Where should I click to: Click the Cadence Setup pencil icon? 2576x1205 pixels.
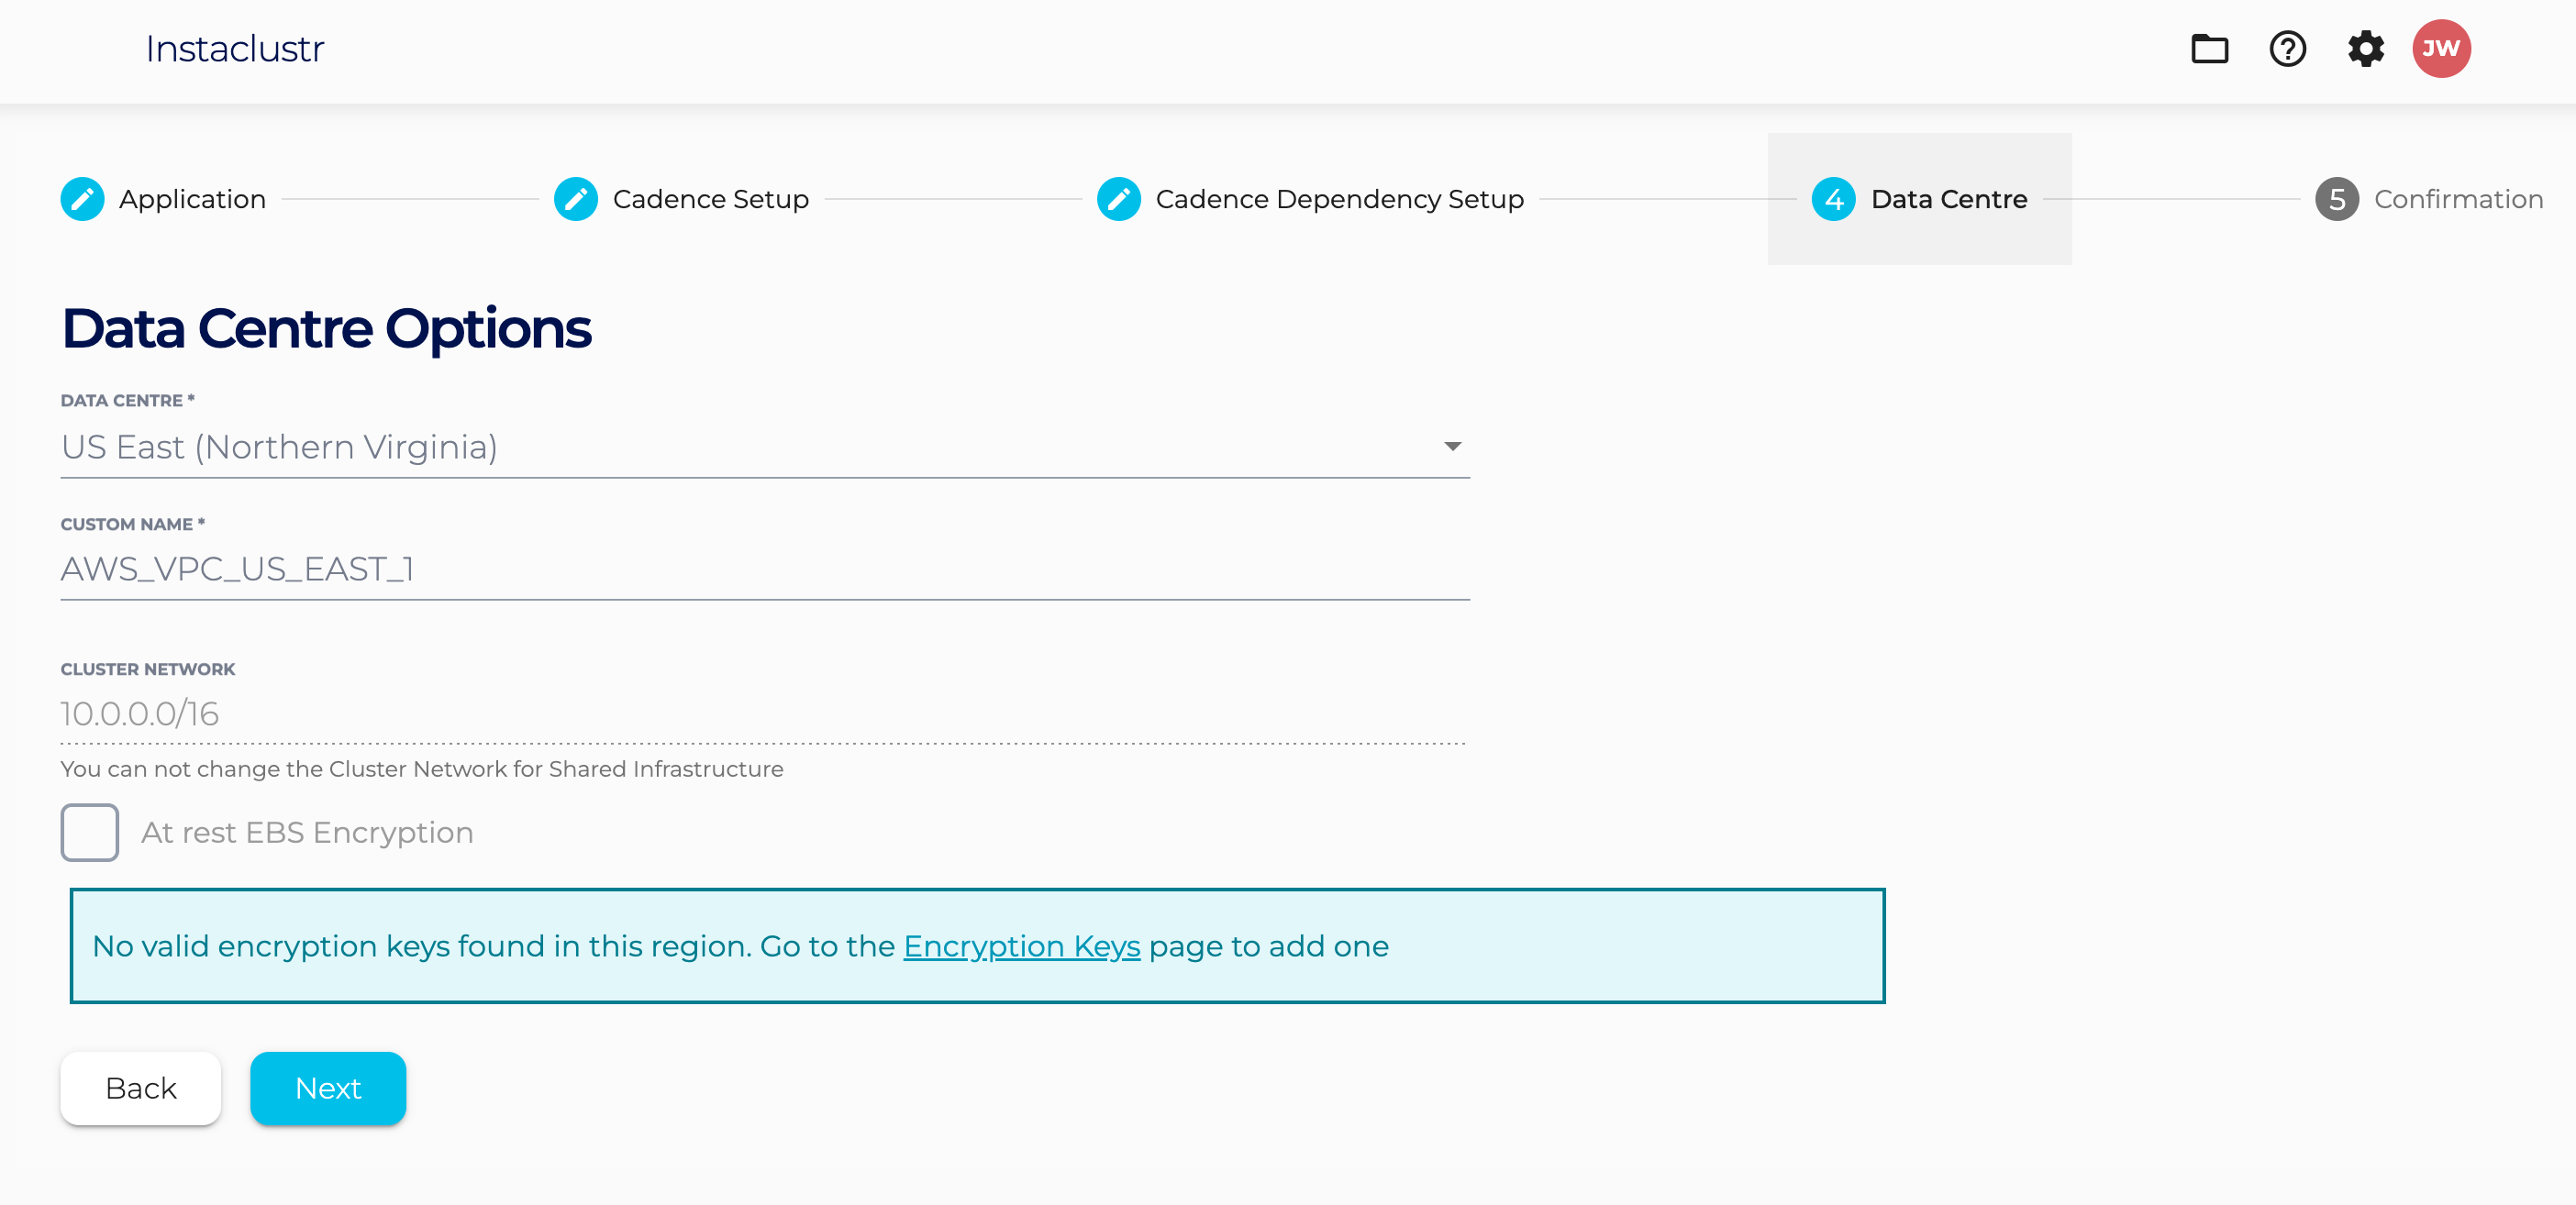pyautogui.click(x=576, y=199)
